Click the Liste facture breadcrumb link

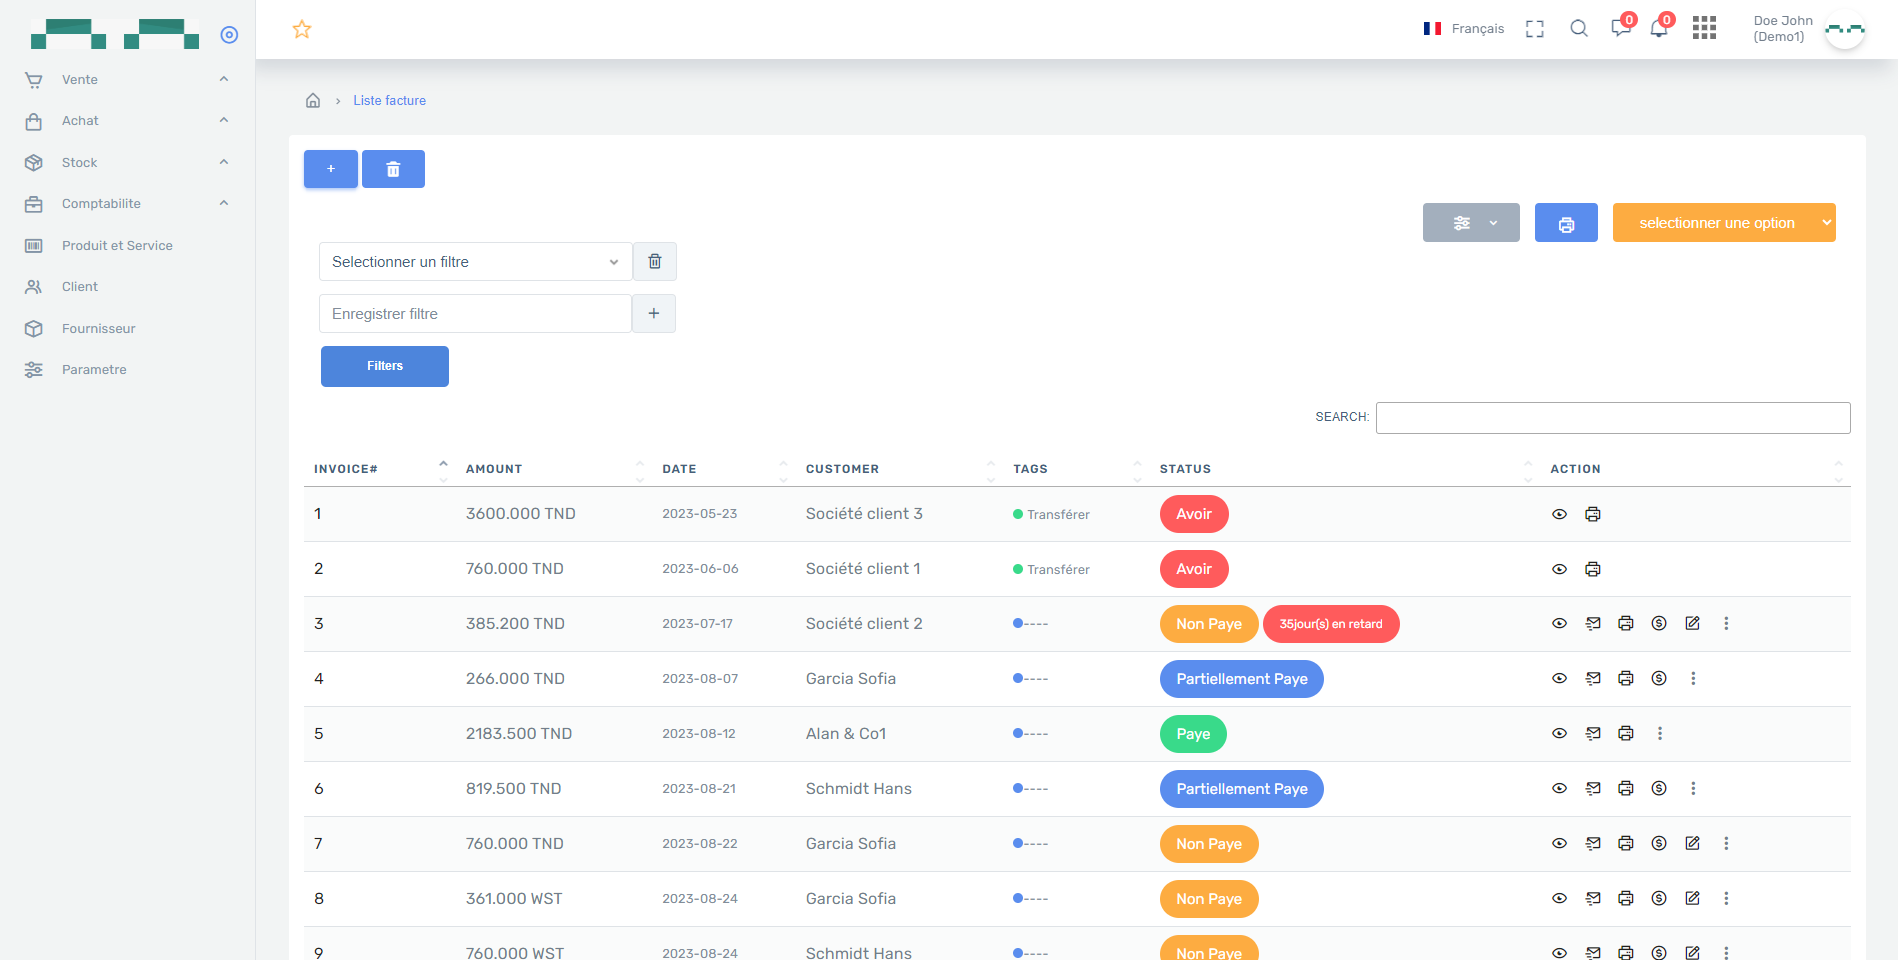tap(389, 101)
